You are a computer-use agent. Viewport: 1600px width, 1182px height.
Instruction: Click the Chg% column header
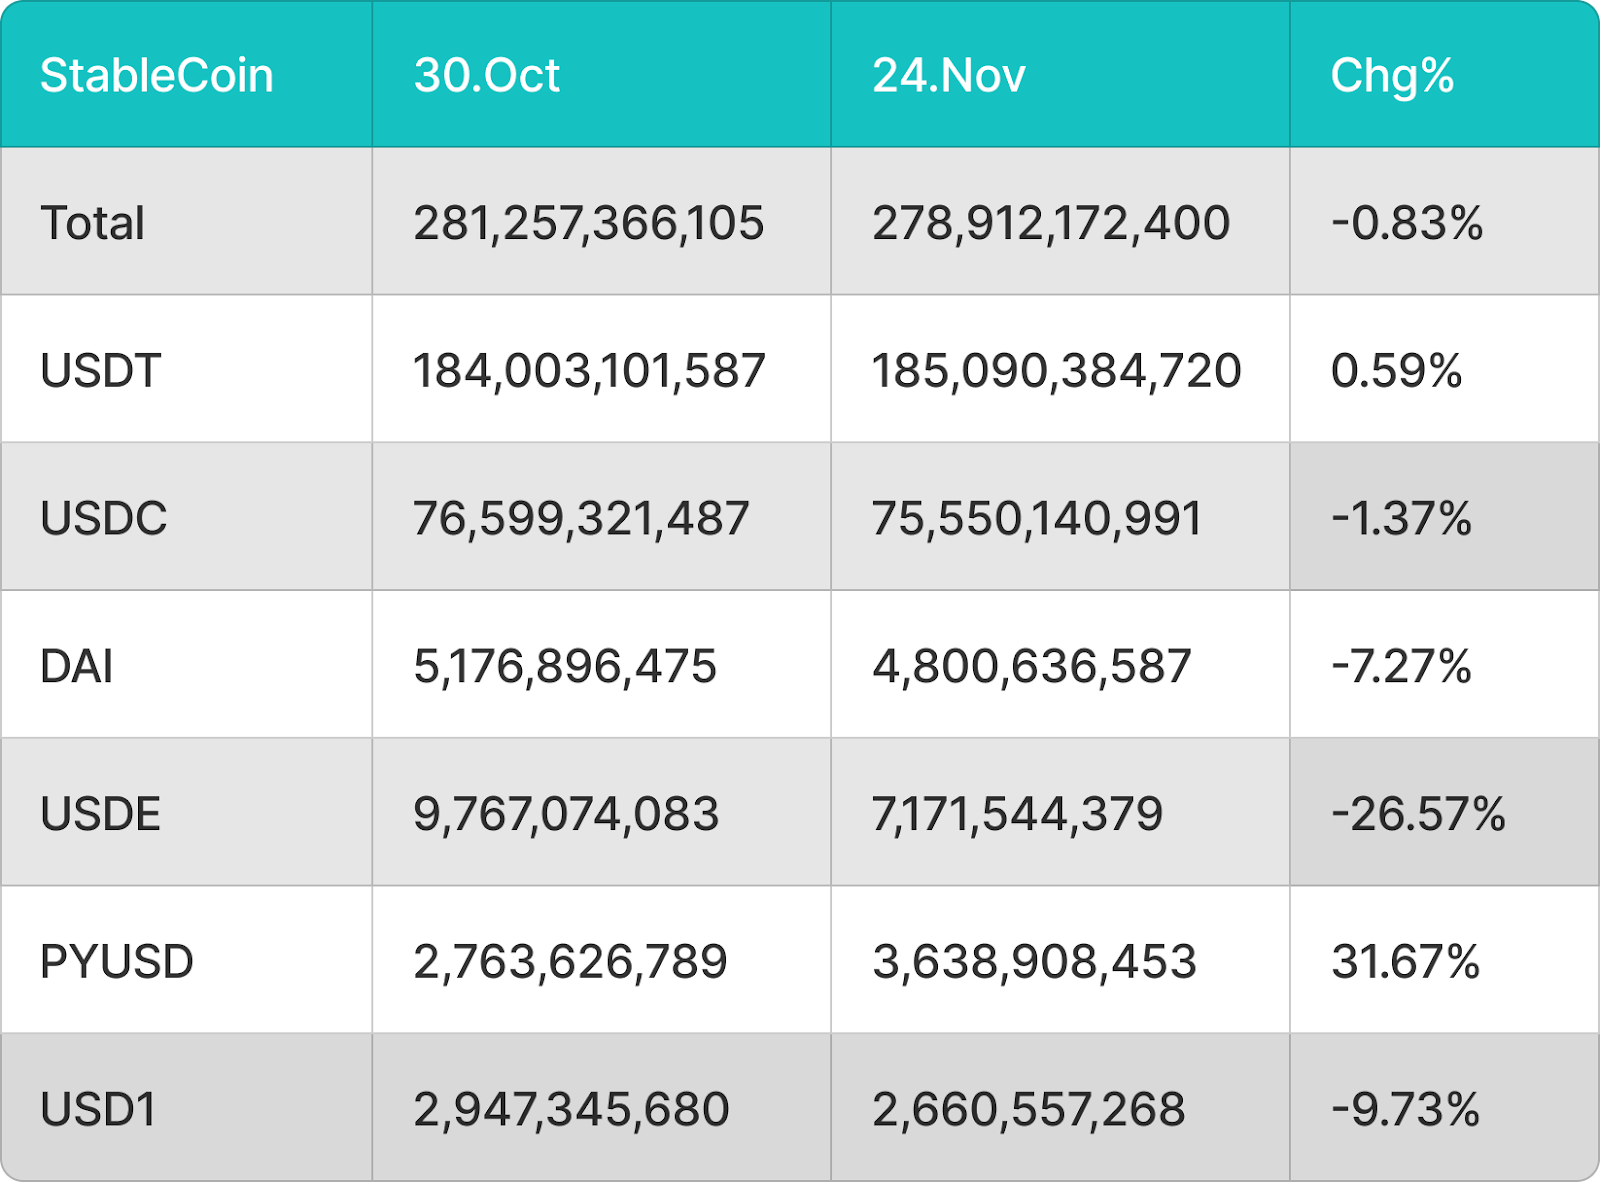tap(1392, 76)
